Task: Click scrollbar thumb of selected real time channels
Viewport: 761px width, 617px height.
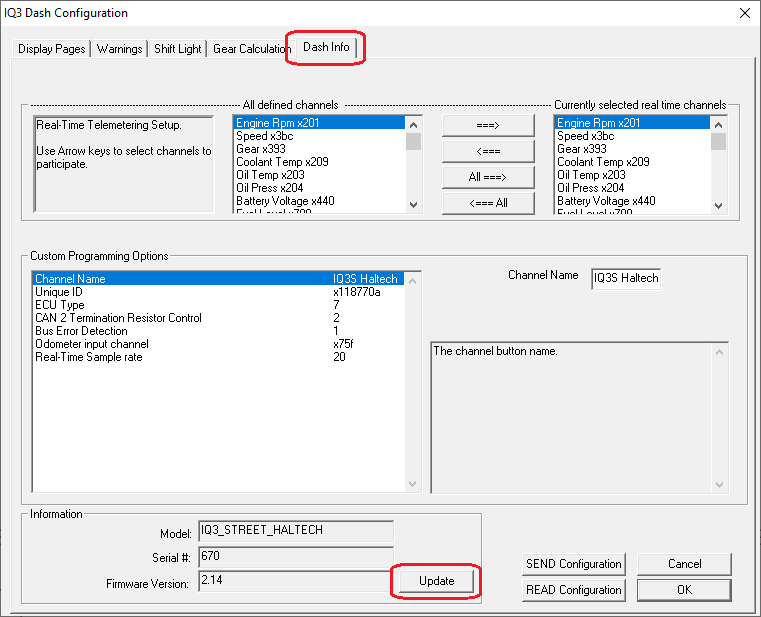Action: (719, 142)
